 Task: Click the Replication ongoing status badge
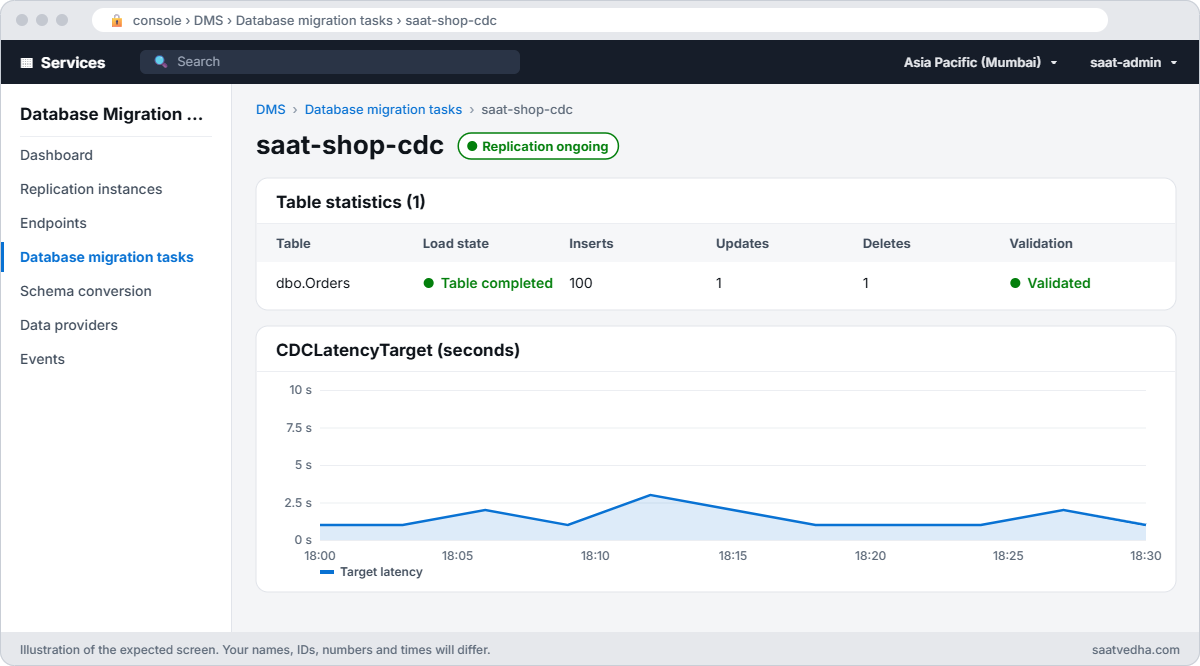(x=539, y=146)
